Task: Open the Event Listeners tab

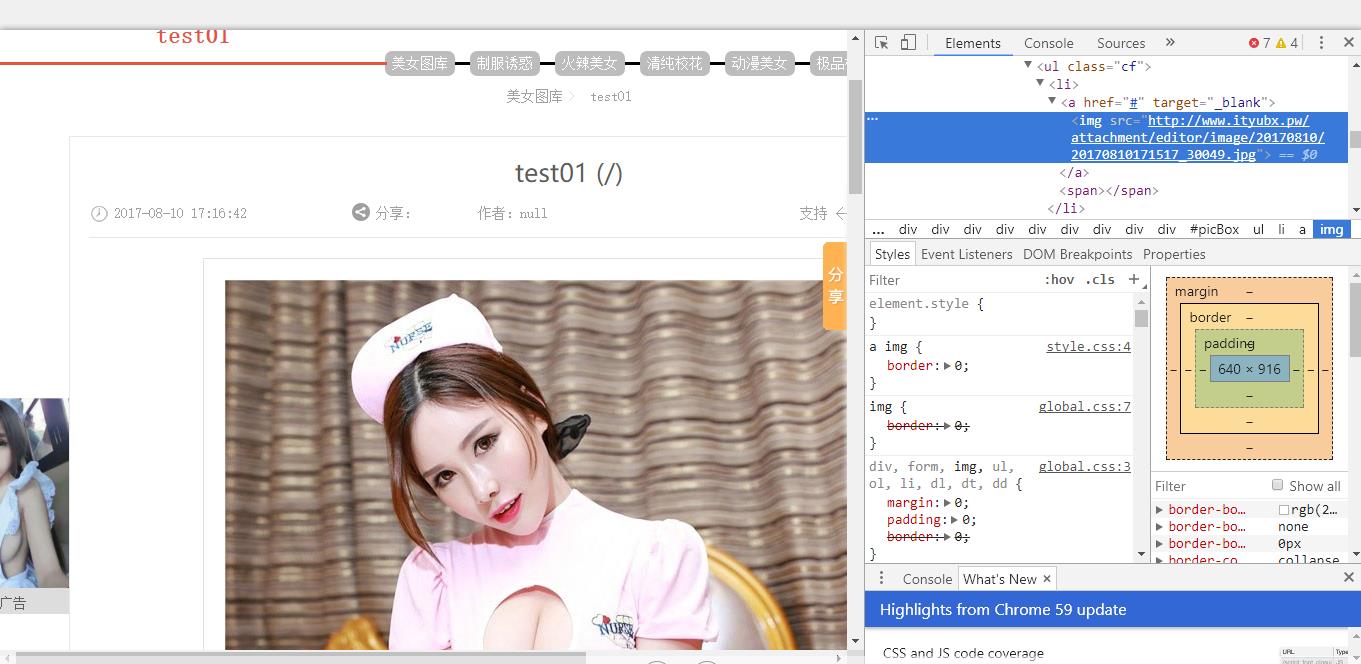Action: (966, 254)
